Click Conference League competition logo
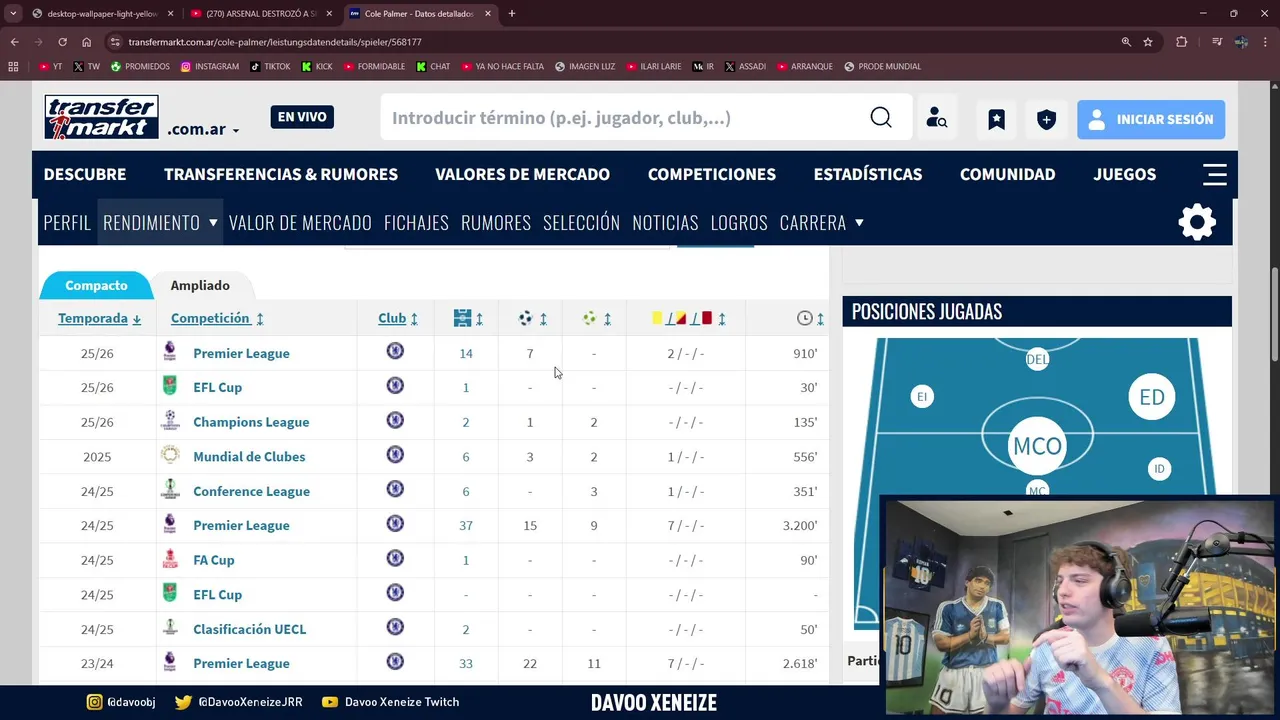 170,490
